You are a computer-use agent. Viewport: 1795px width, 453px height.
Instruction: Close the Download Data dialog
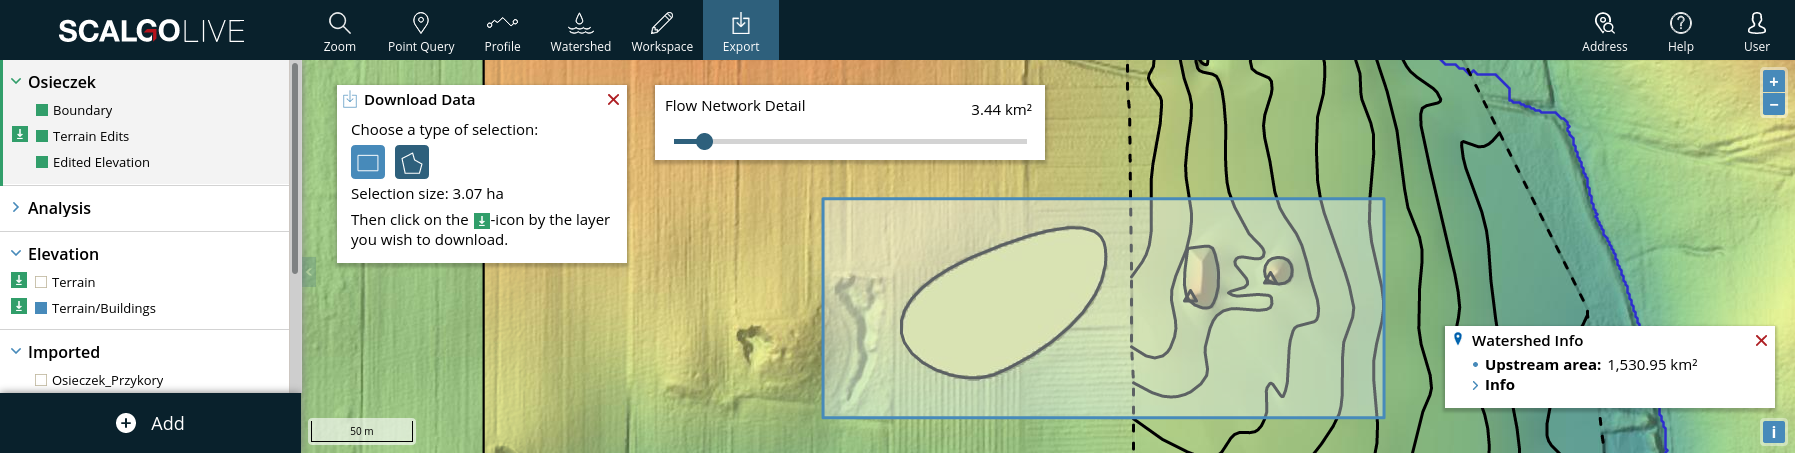pyautogui.click(x=613, y=100)
